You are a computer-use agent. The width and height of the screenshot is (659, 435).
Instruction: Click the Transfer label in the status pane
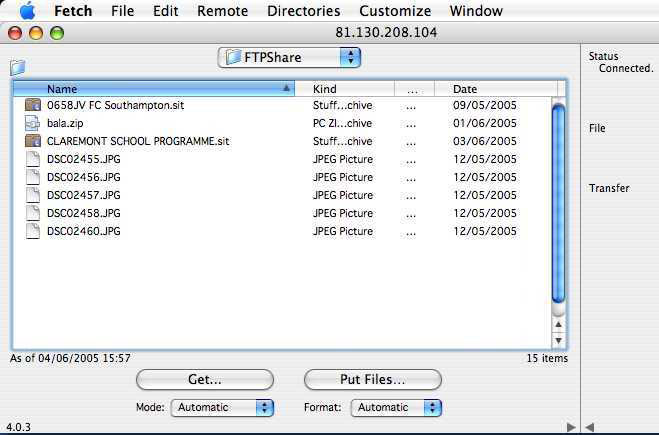(x=609, y=188)
